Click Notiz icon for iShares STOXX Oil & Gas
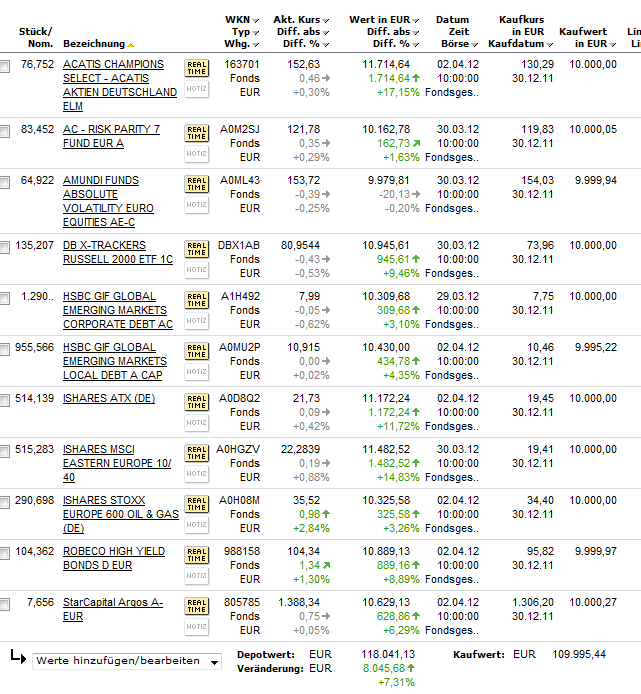Viewport: 641px width, 694px height. click(x=197, y=524)
